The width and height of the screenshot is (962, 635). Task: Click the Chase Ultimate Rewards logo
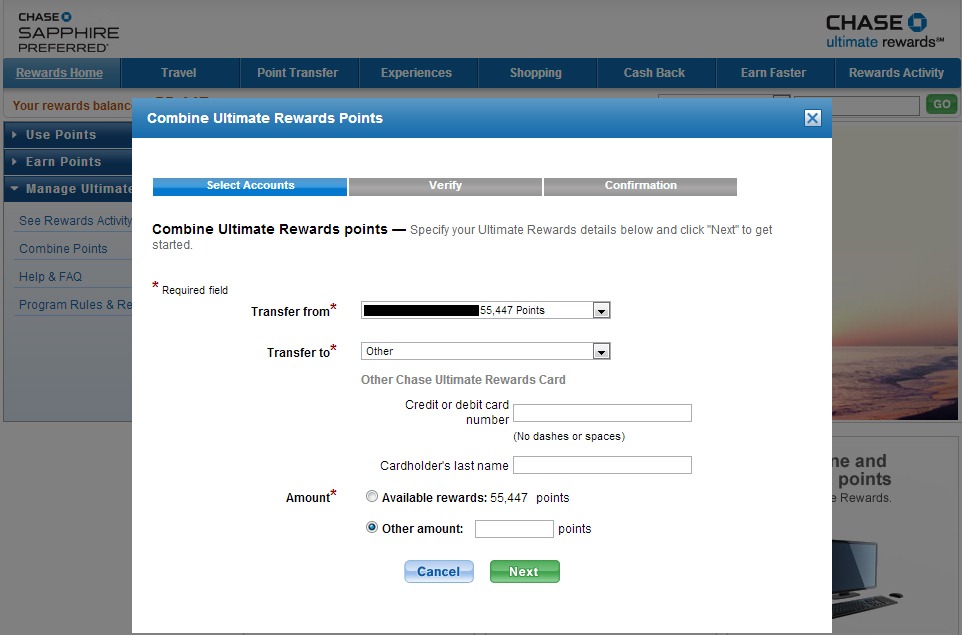(884, 31)
